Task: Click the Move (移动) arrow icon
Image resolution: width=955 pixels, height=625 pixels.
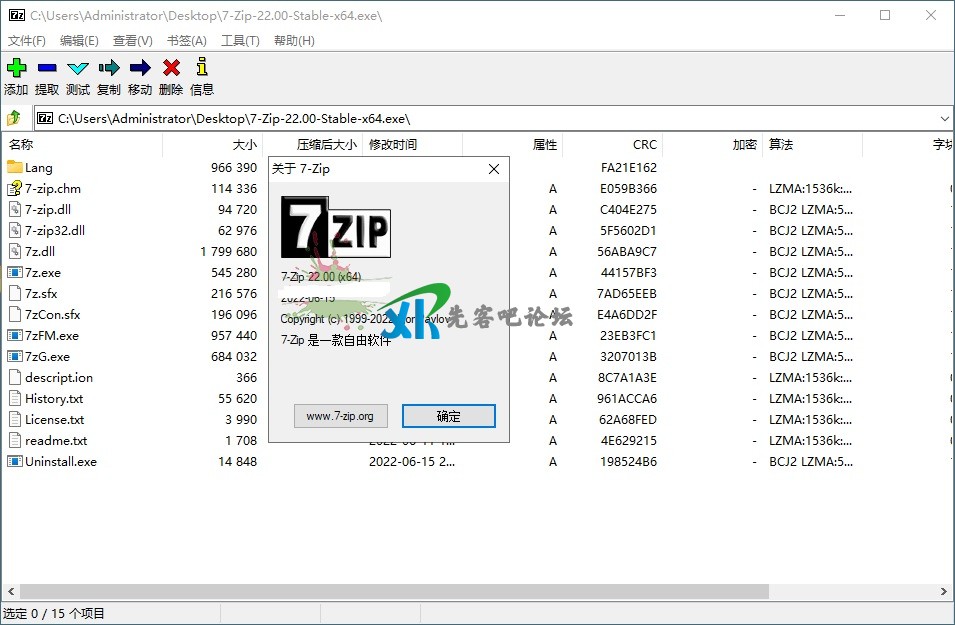Action: point(140,68)
